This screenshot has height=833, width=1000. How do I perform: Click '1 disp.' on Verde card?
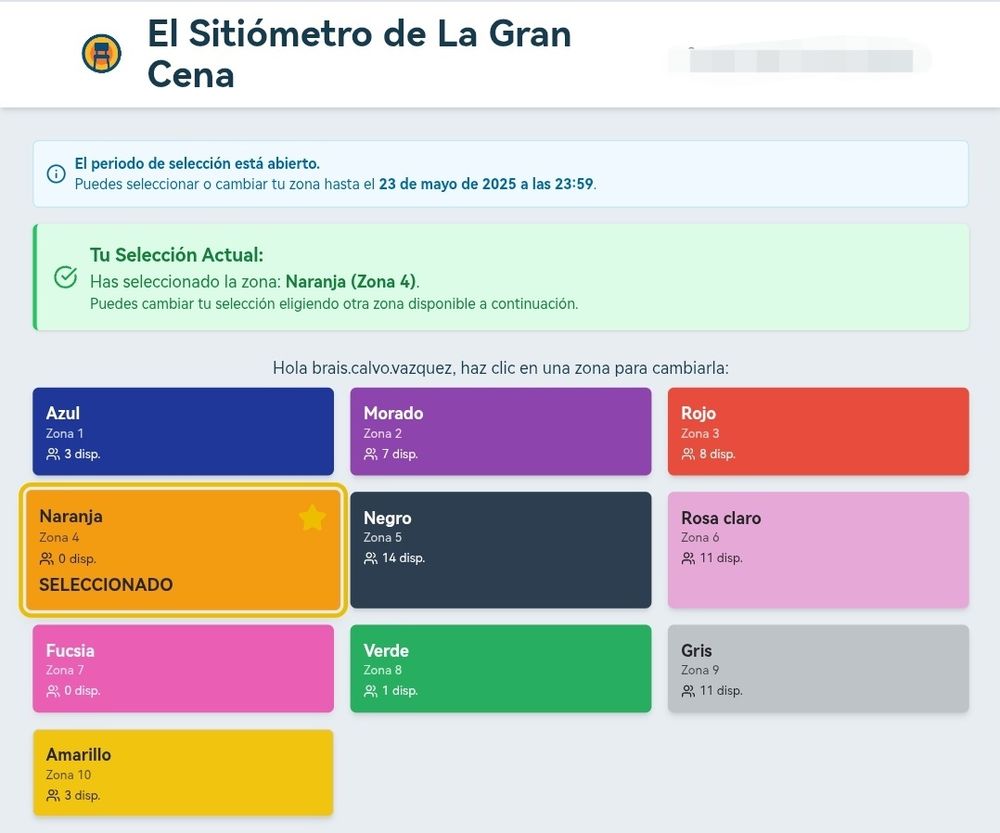(400, 691)
